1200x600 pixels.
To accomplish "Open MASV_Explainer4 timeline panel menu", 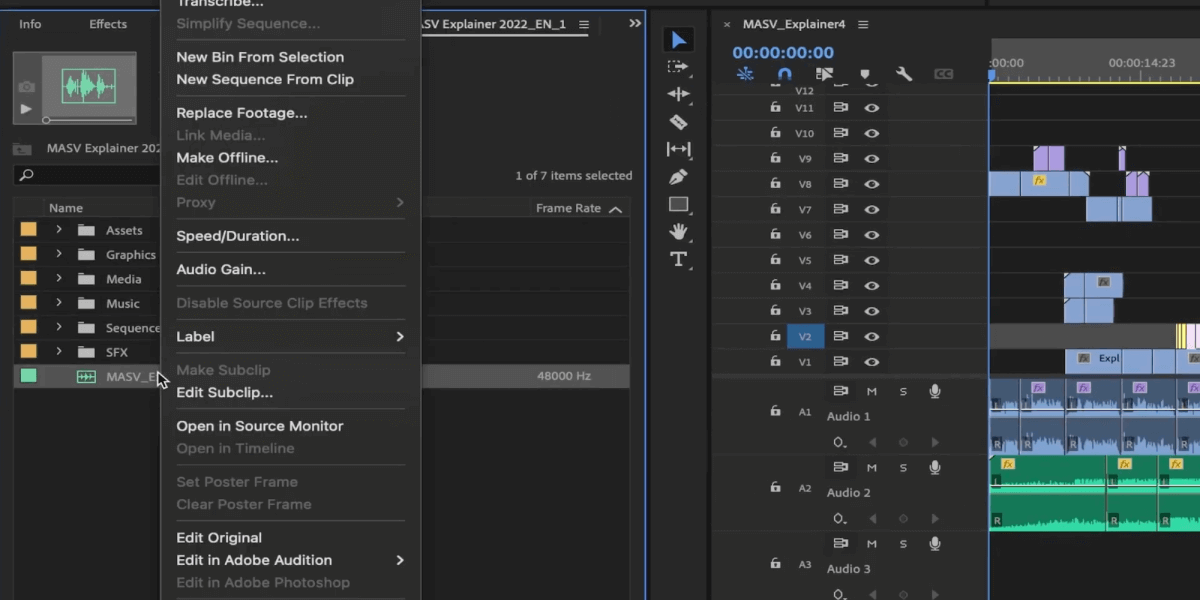I will (x=863, y=24).
